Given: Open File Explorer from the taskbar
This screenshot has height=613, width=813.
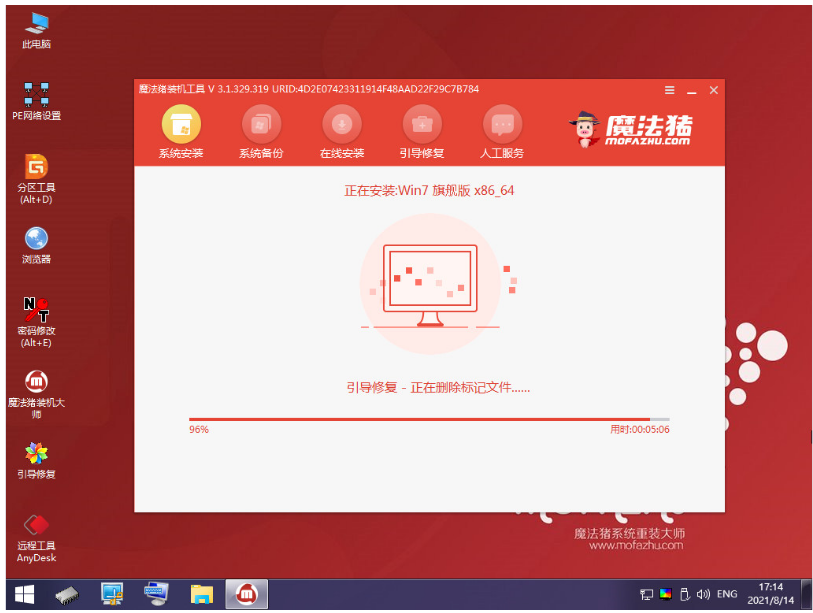Looking at the screenshot, I should [202, 594].
